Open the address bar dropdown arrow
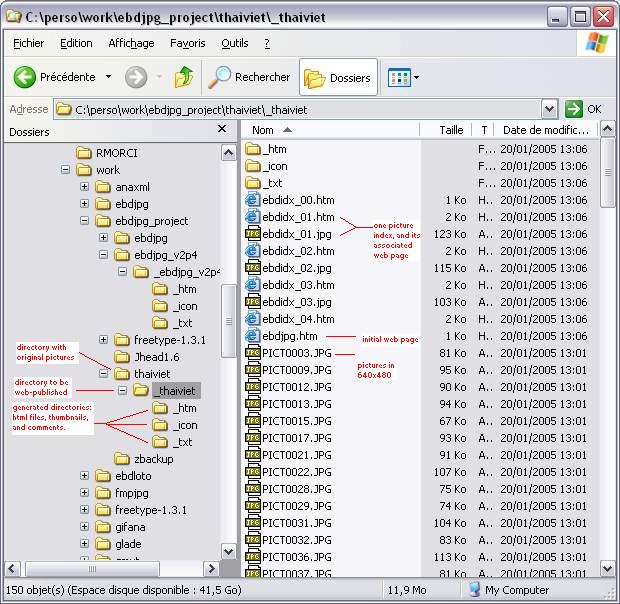 click(549, 109)
